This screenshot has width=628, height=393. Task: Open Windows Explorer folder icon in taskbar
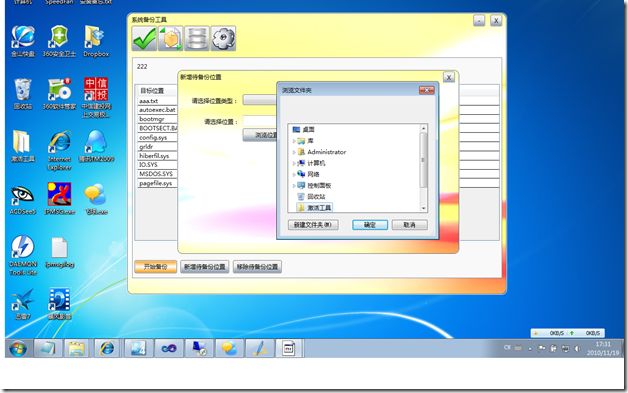(x=76, y=348)
